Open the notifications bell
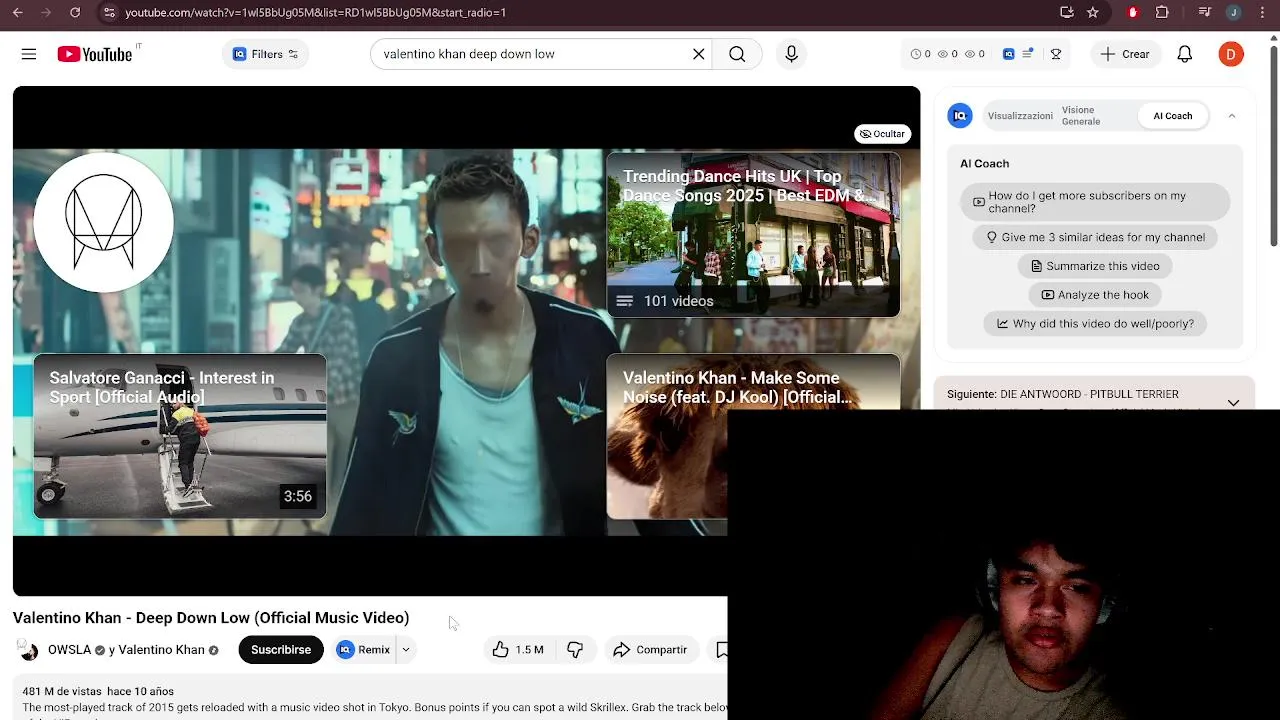 [1185, 54]
